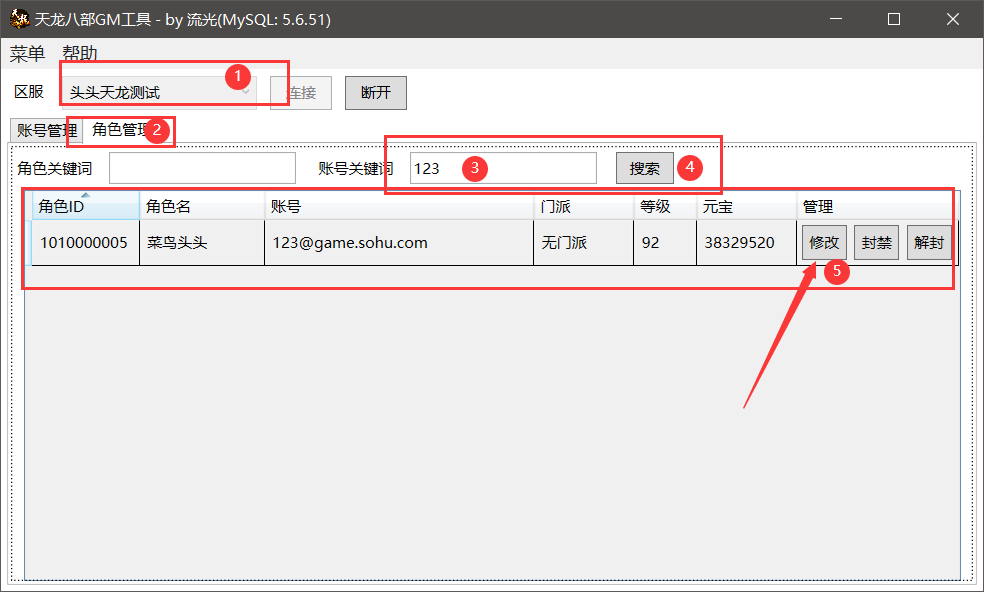
Task: Click the 账号 column header
Action: [x=399, y=206]
